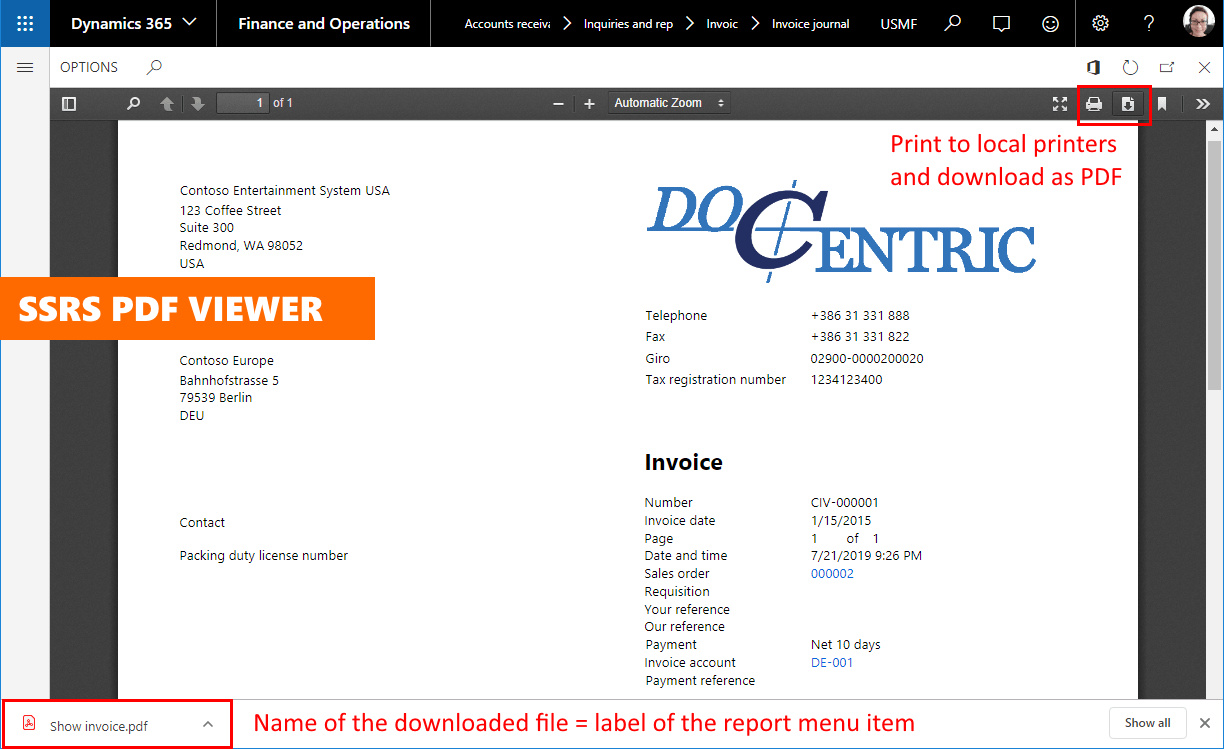
Task: Open the OPTIONS menu tab
Action: tap(89, 67)
